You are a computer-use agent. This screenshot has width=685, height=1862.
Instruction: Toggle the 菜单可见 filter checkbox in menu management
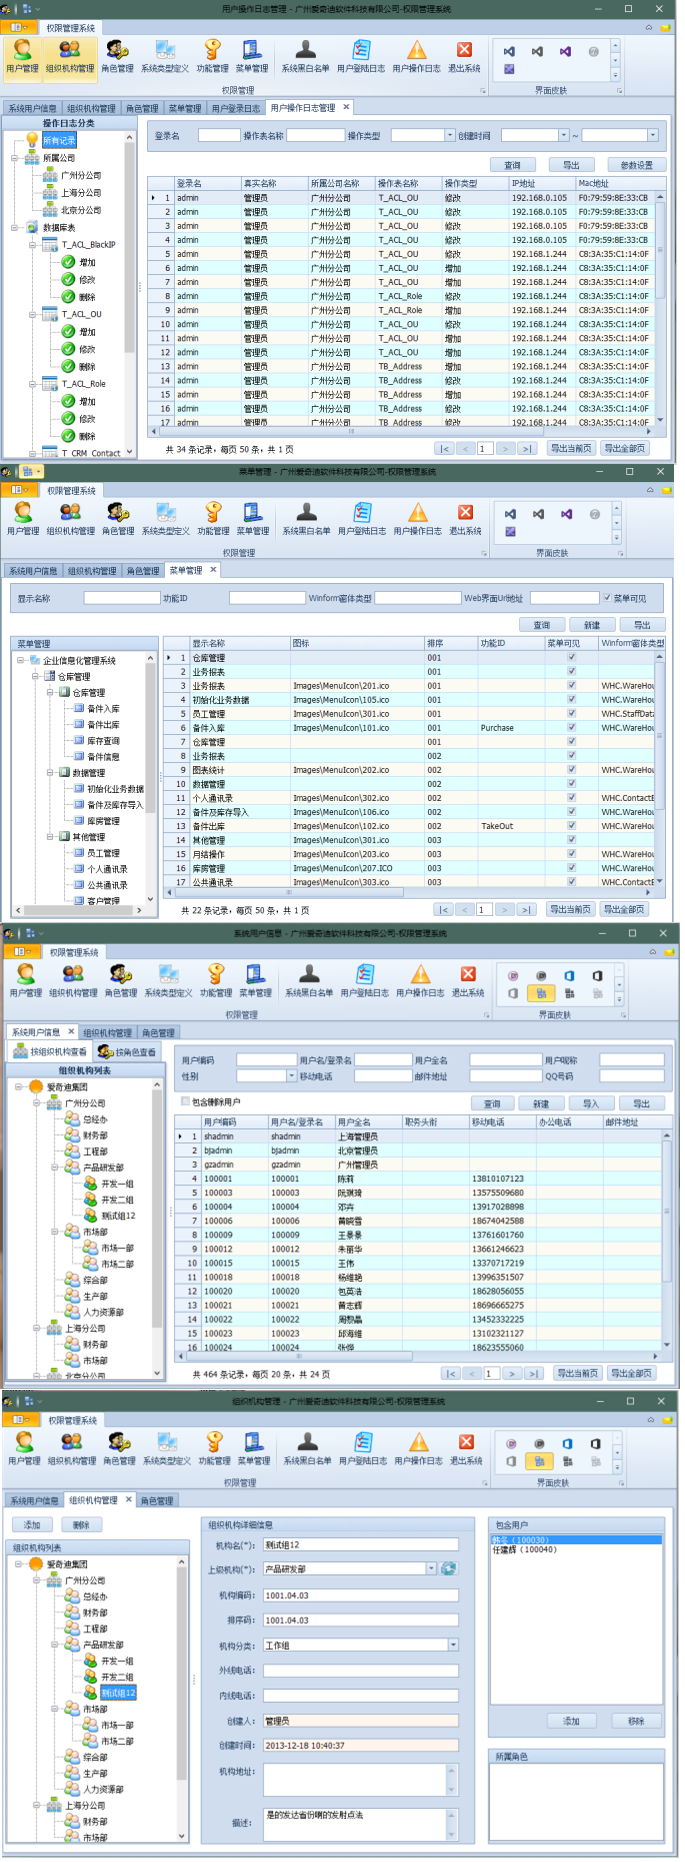click(607, 598)
